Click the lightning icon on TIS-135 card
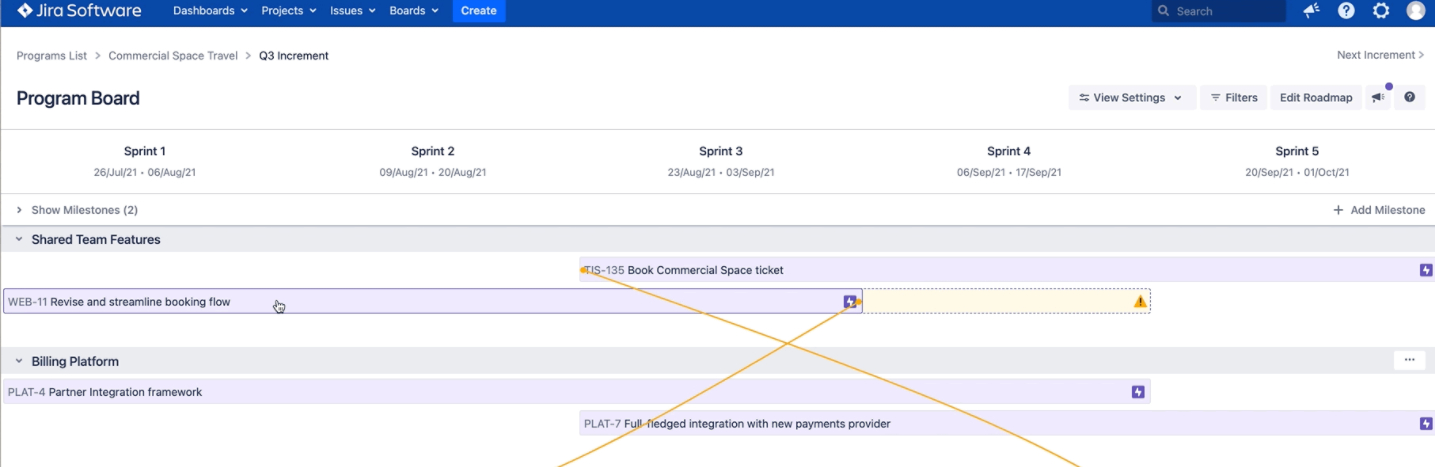Viewport: 1435px width, 467px height. click(x=1426, y=270)
